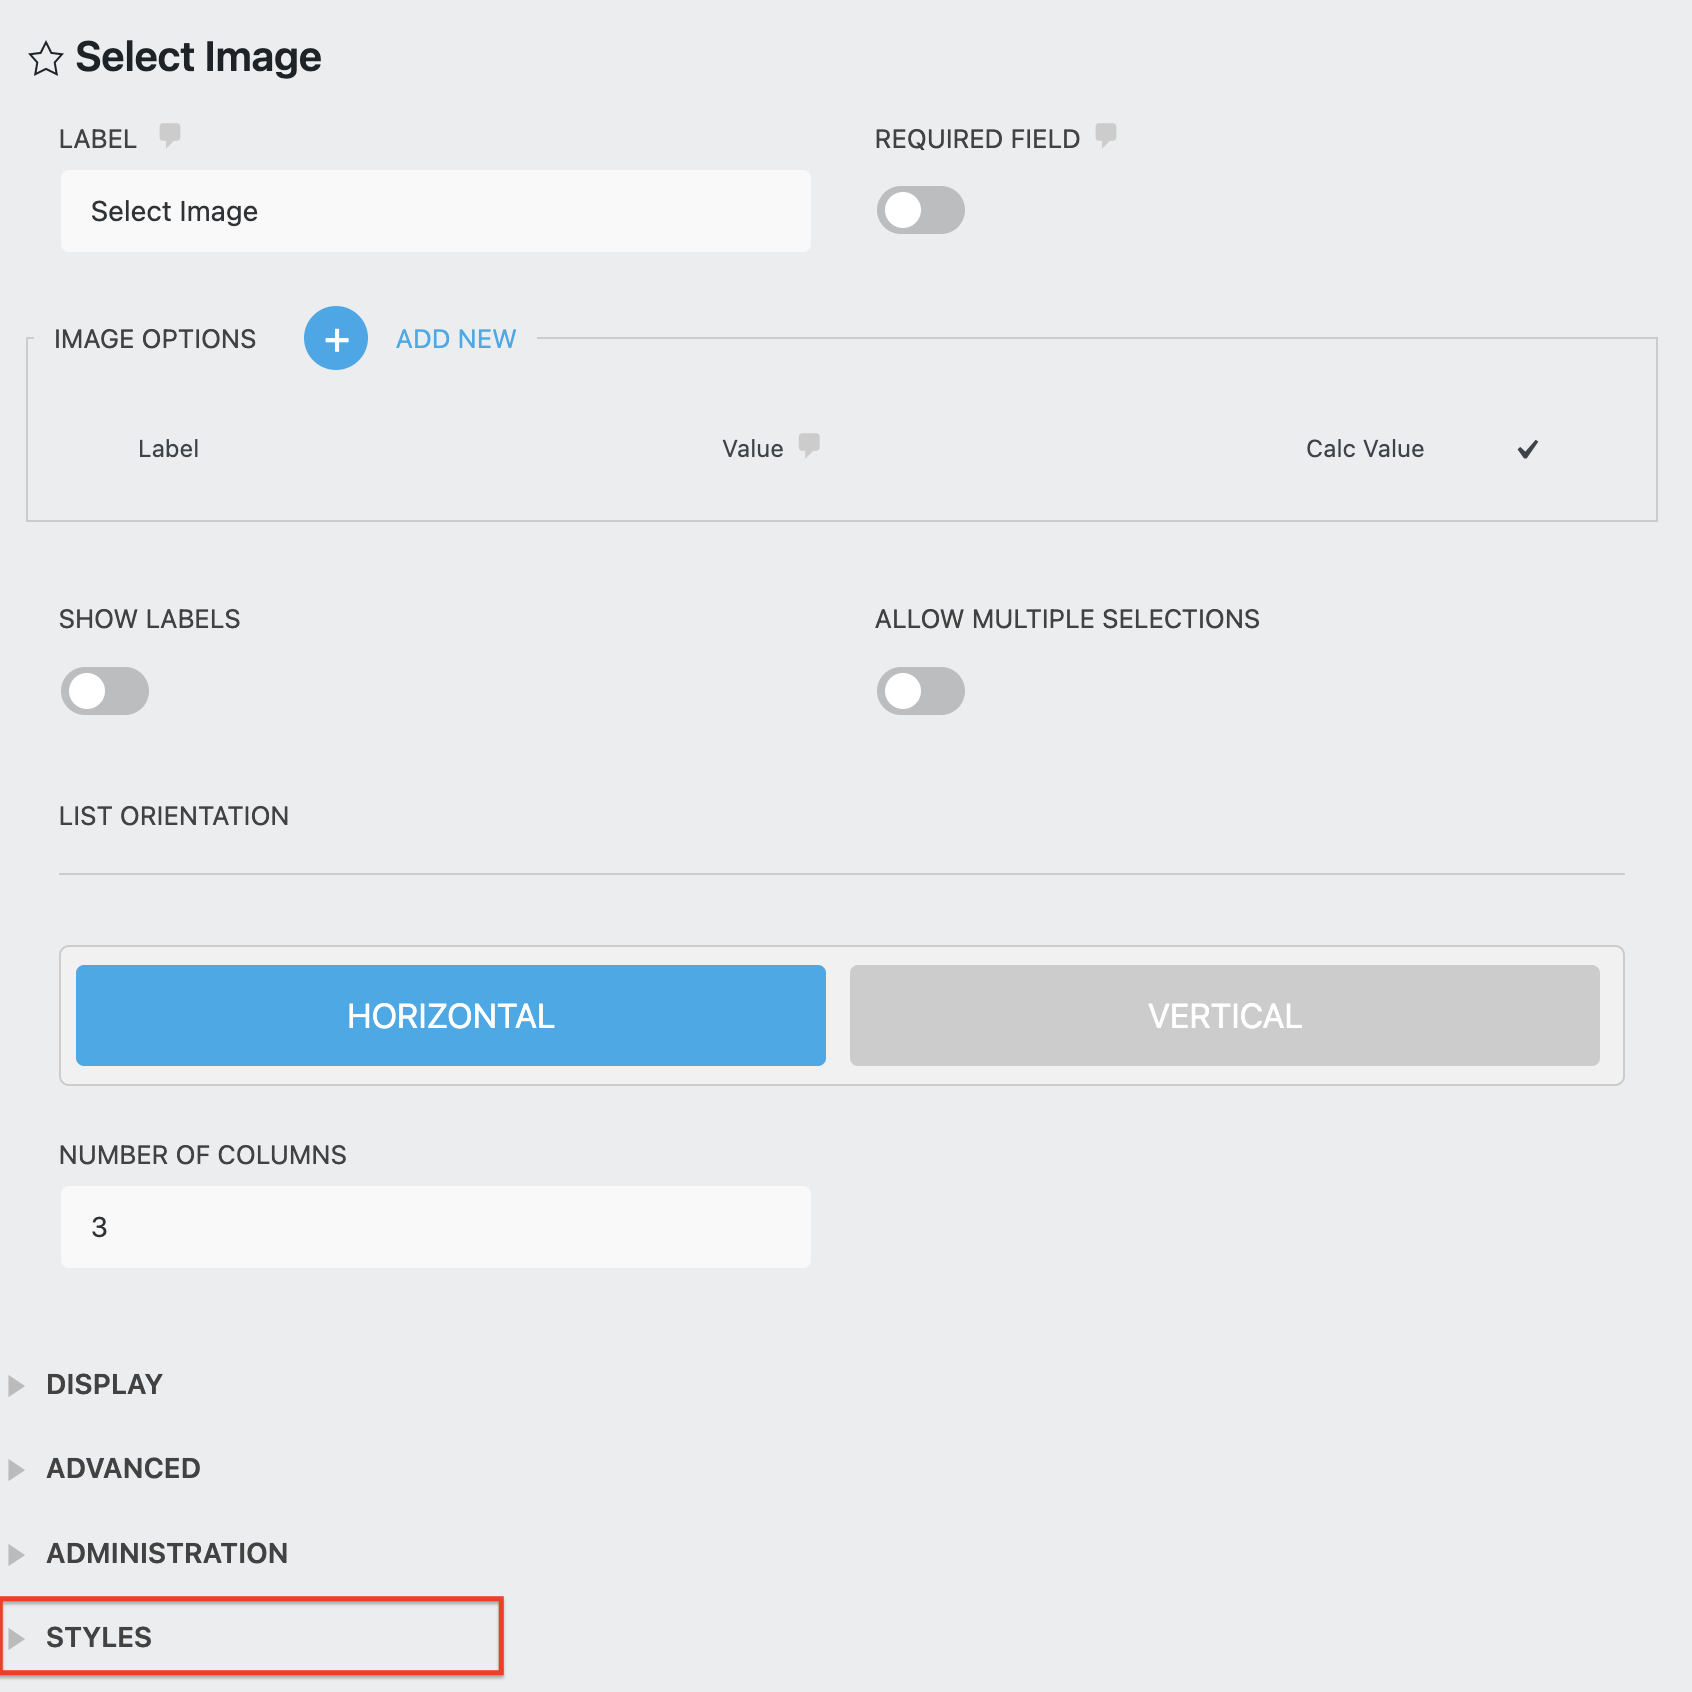The width and height of the screenshot is (1692, 1692).
Task: Click the blue plus icon for image options
Action: (336, 339)
